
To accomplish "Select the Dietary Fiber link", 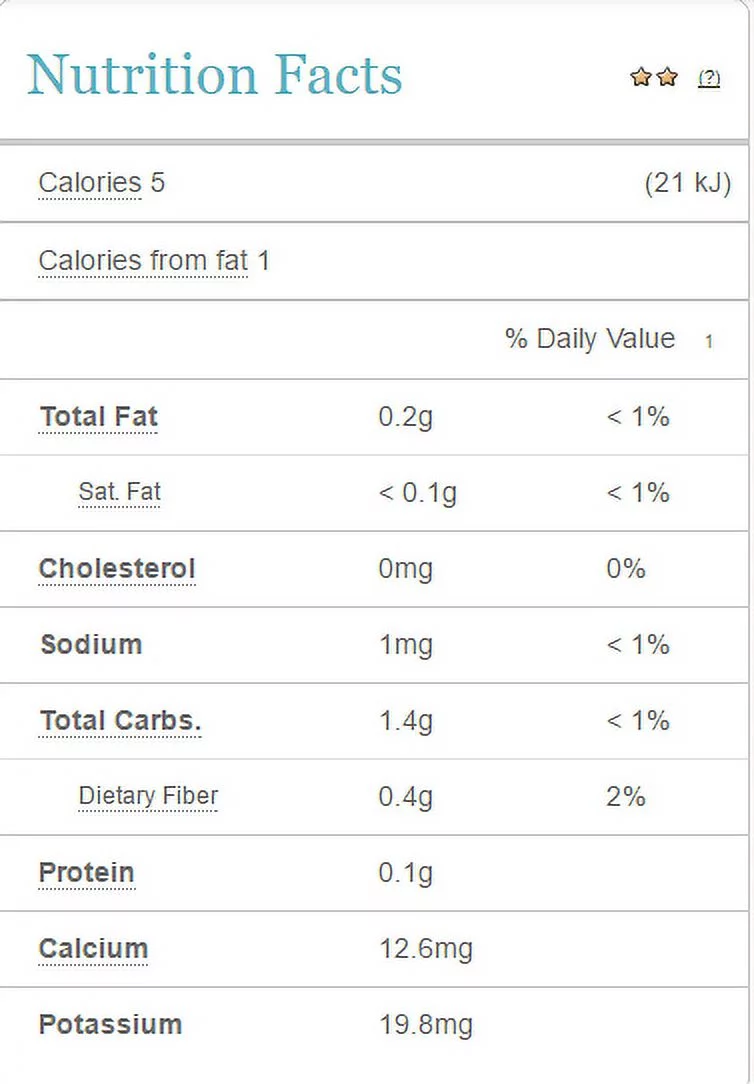I will pos(148,796).
